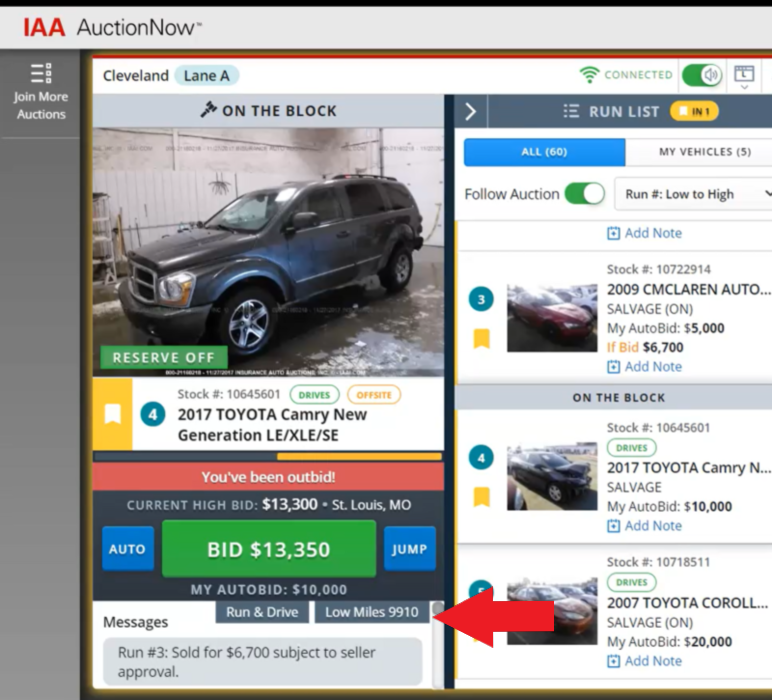Image resolution: width=772 pixels, height=700 pixels.
Task: Click Add Note for 2009 CMCLAREN vehicle
Action: pyautogui.click(x=644, y=367)
